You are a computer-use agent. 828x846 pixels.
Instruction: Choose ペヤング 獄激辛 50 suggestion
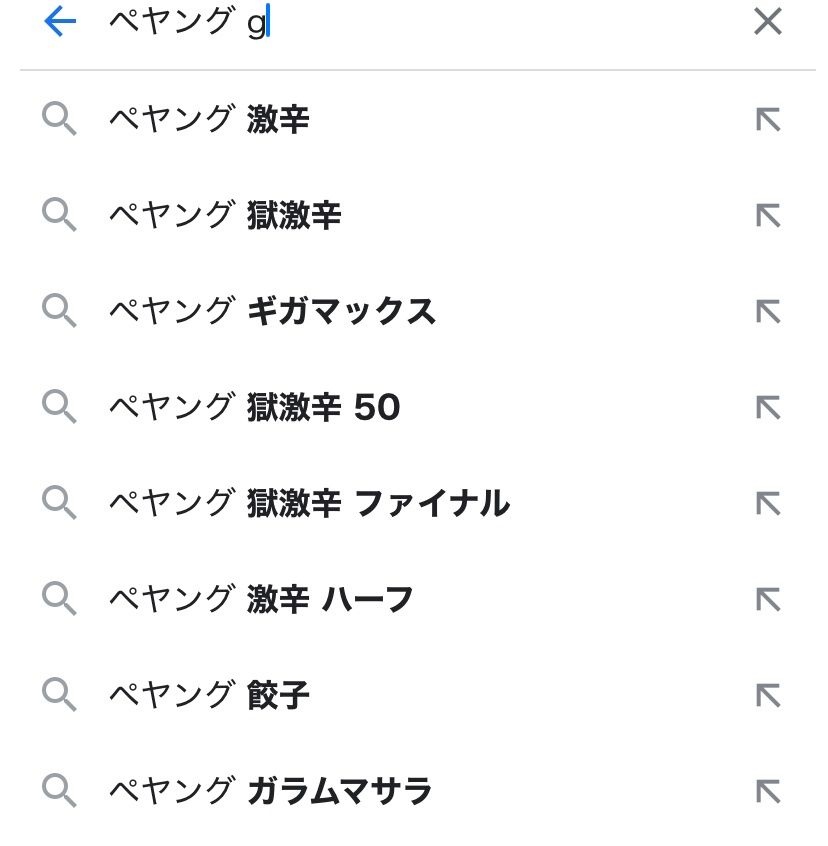[254, 408]
